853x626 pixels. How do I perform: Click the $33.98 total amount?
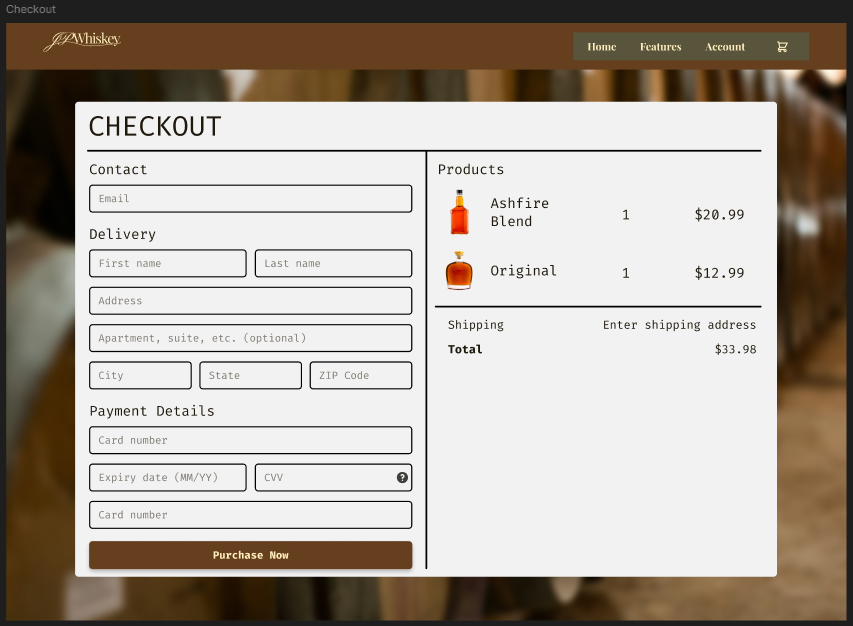[x=735, y=349]
